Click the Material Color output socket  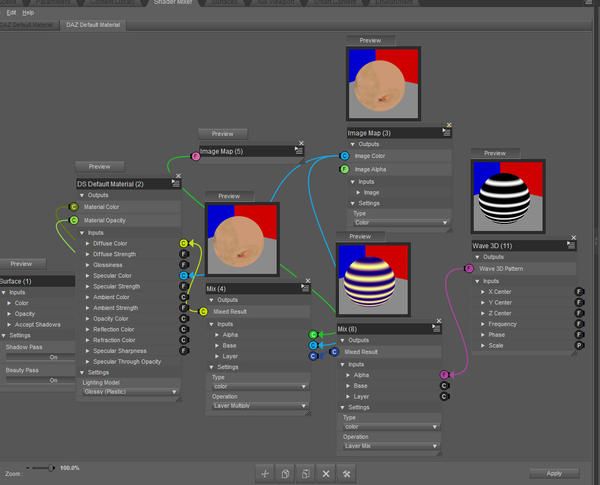pyautogui.click(x=73, y=207)
